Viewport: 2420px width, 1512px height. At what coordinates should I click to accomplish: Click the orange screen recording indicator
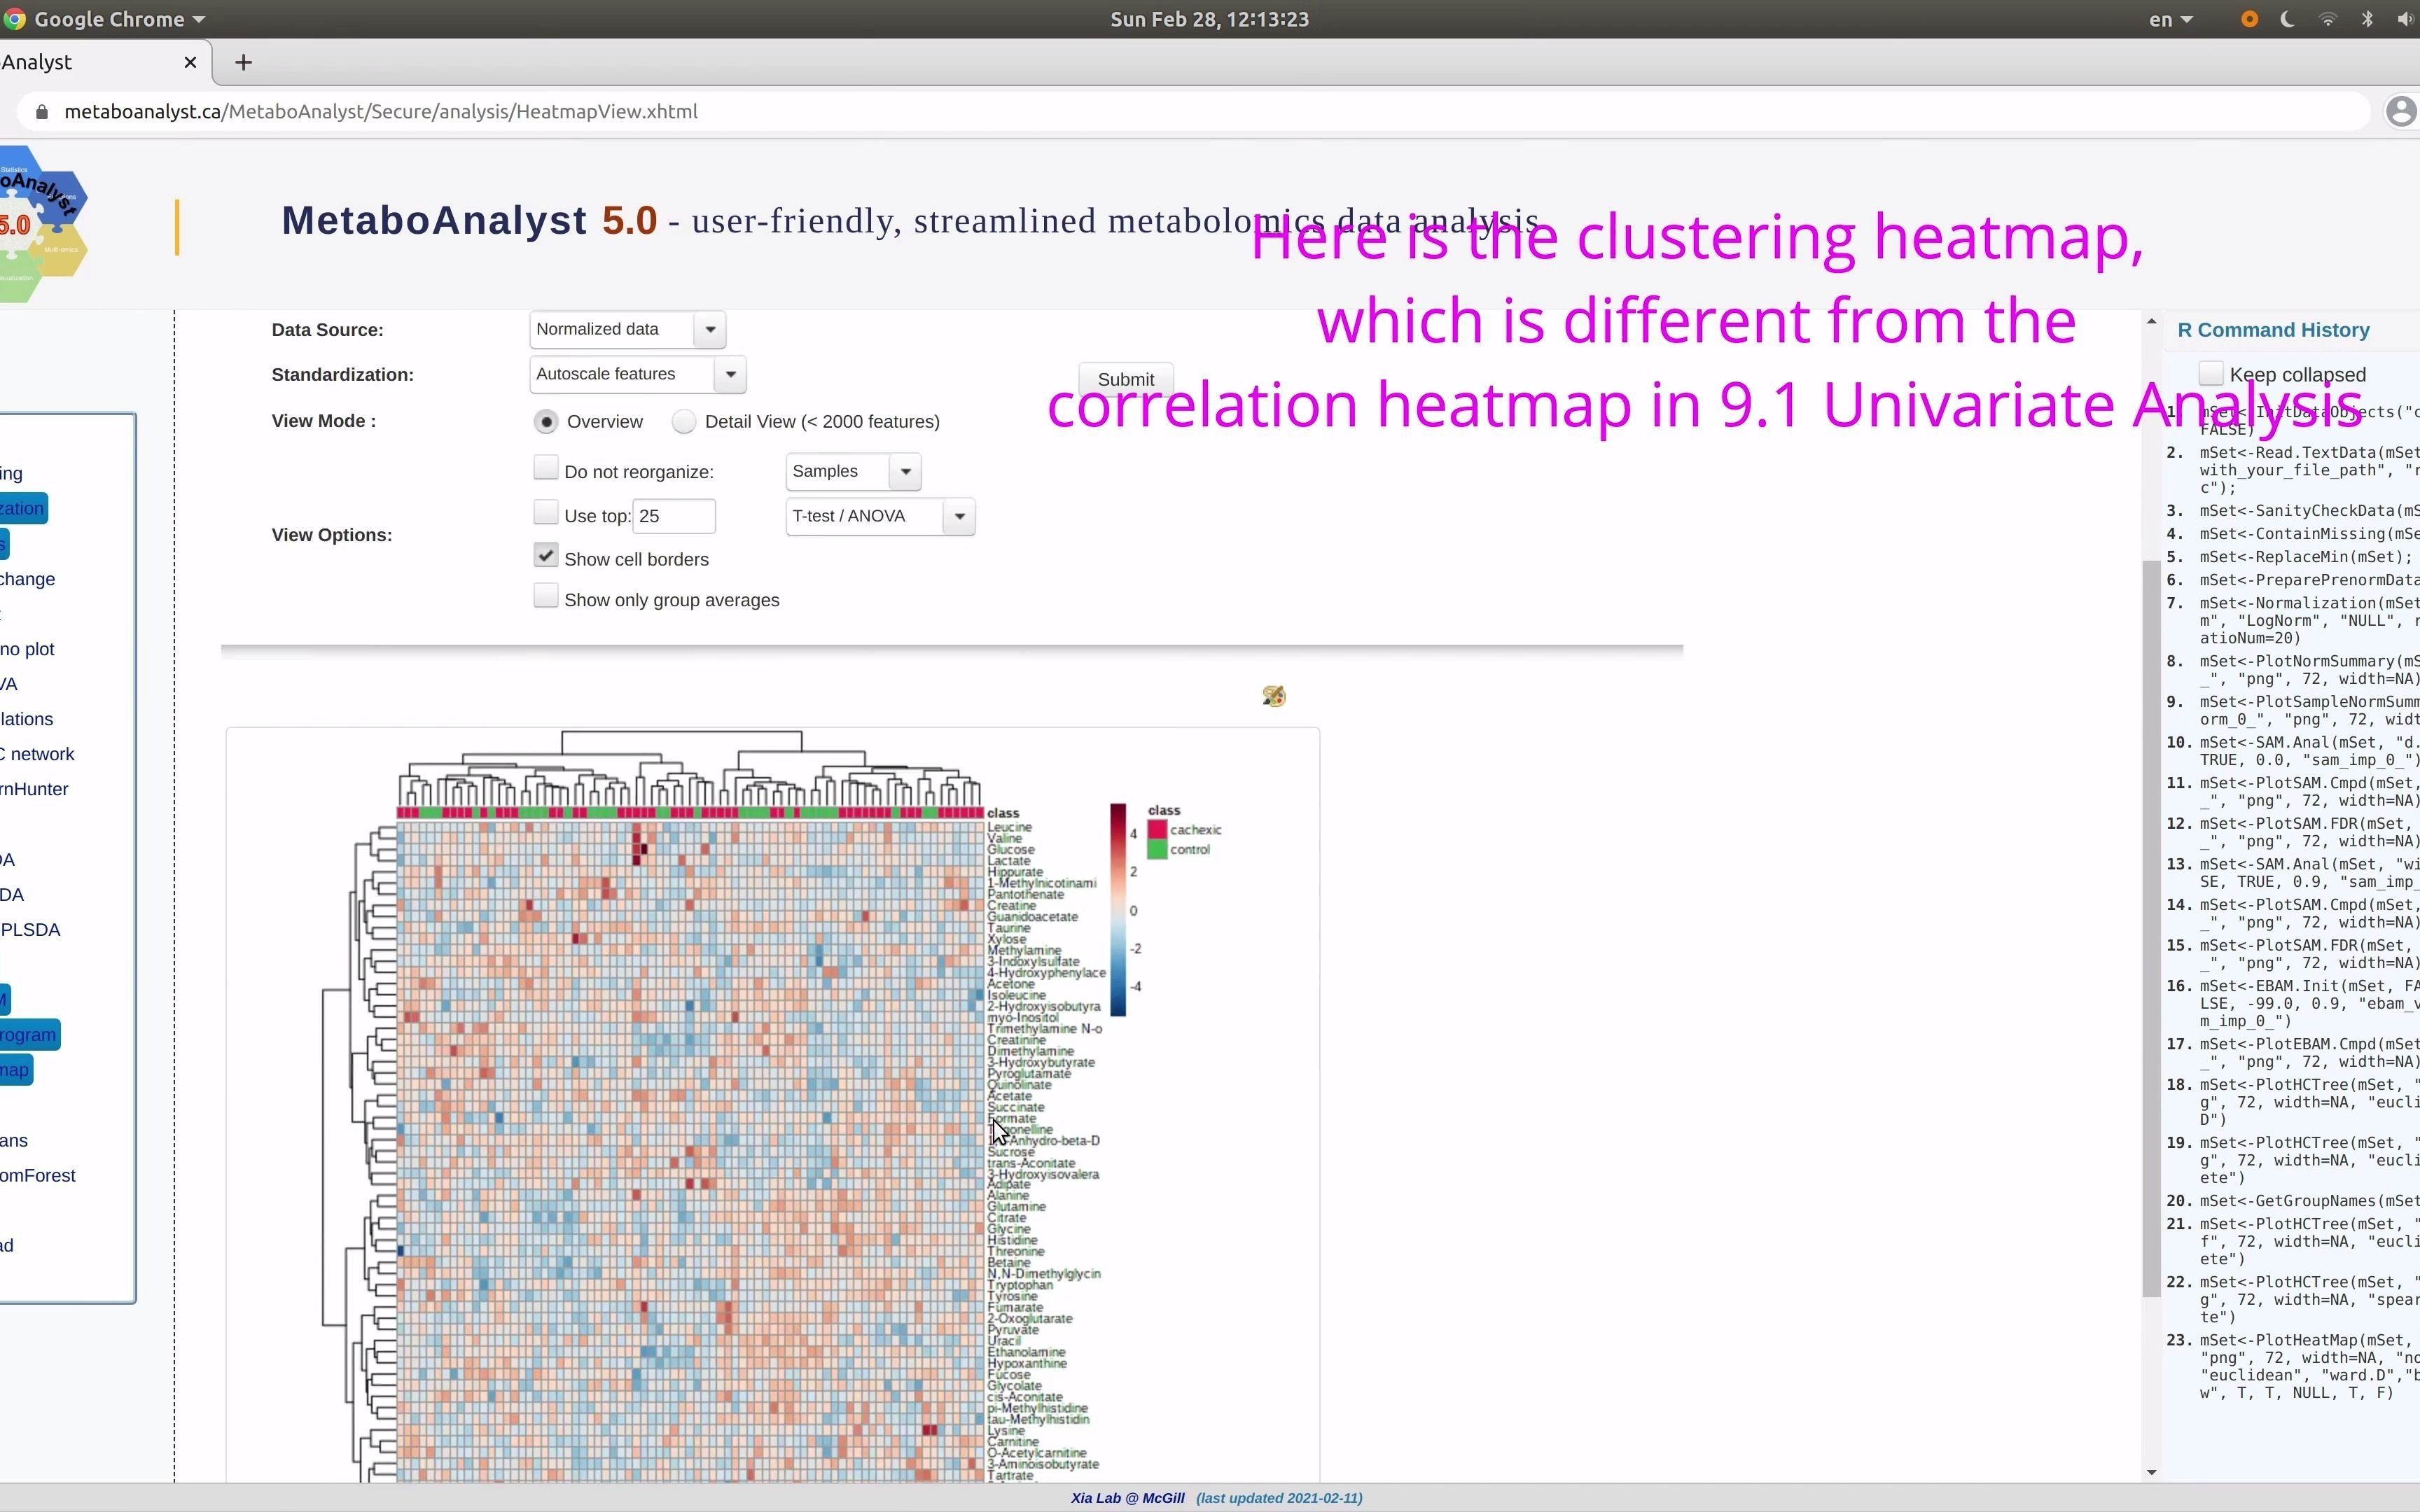click(x=2249, y=19)
